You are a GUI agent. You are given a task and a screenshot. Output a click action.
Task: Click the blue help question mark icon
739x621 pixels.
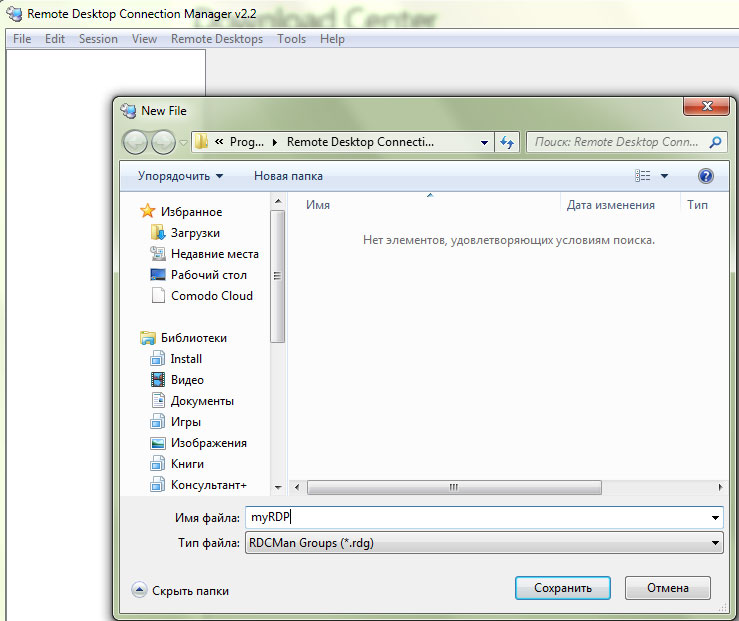coord(706,176)
